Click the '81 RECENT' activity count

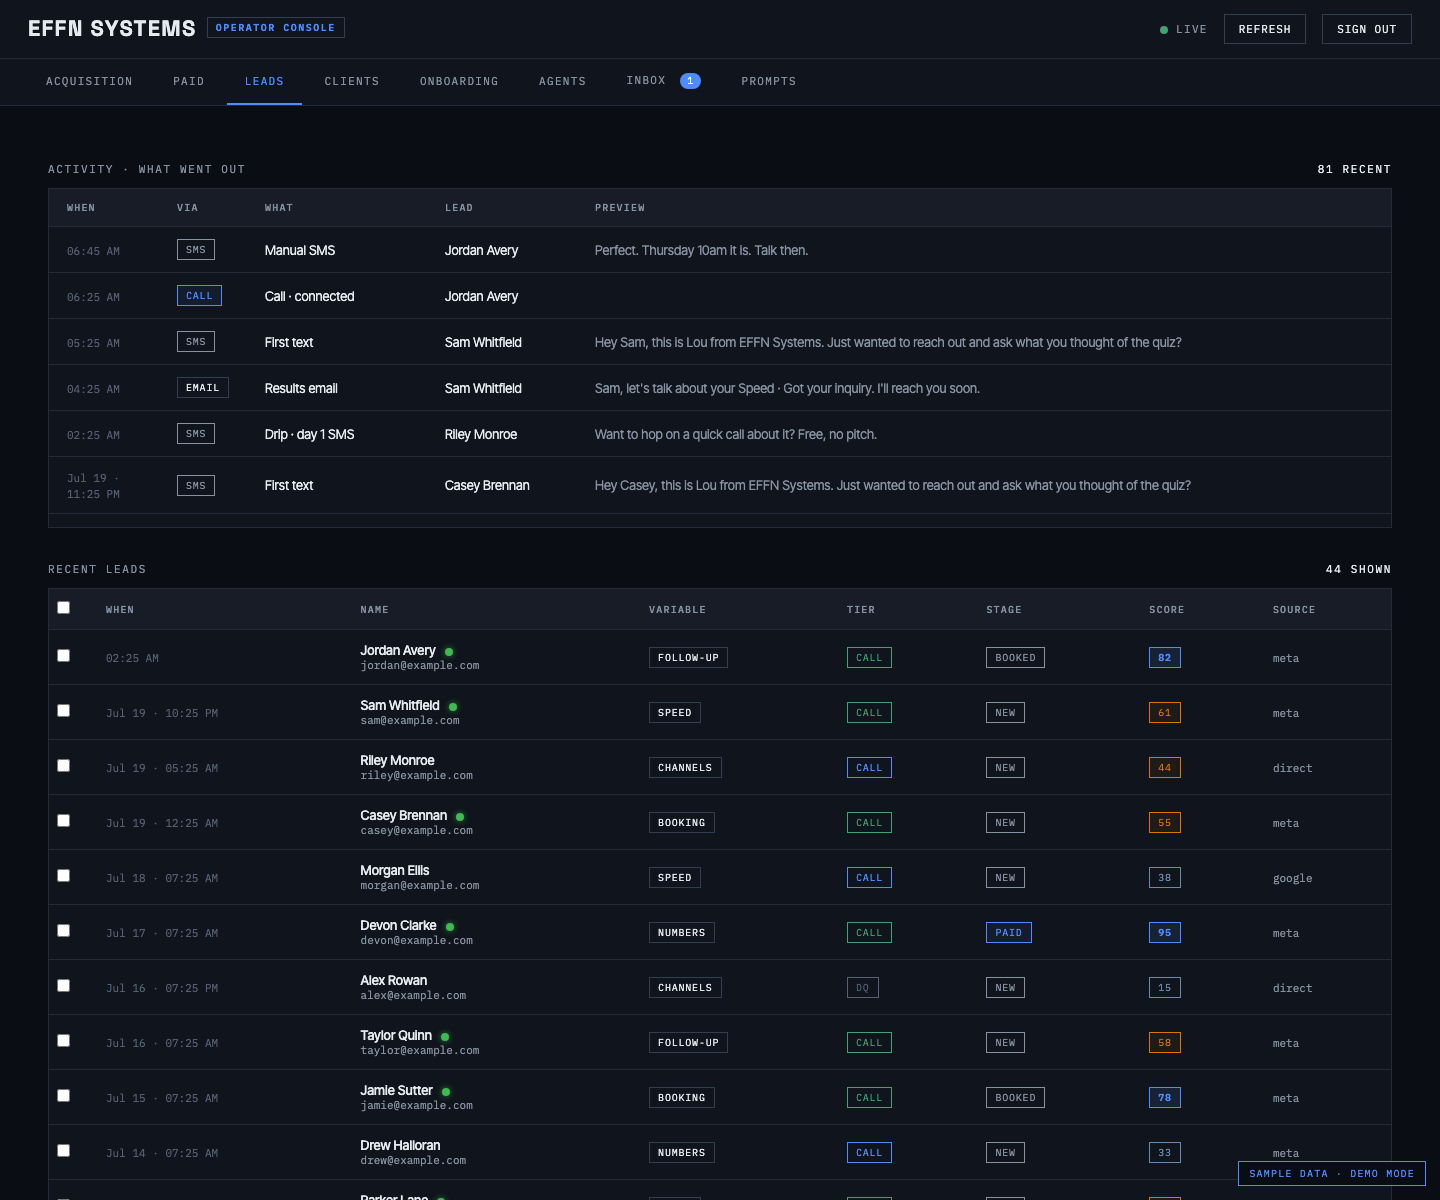(1354, 169)
